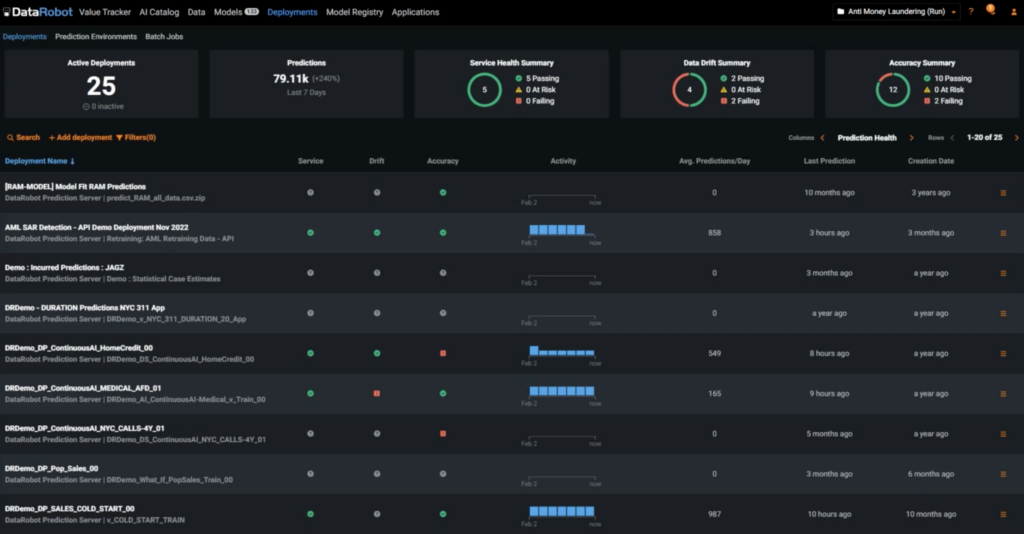Open Value Tracker in top navigation
This screenshot has width=1024, height=534.
104,12
